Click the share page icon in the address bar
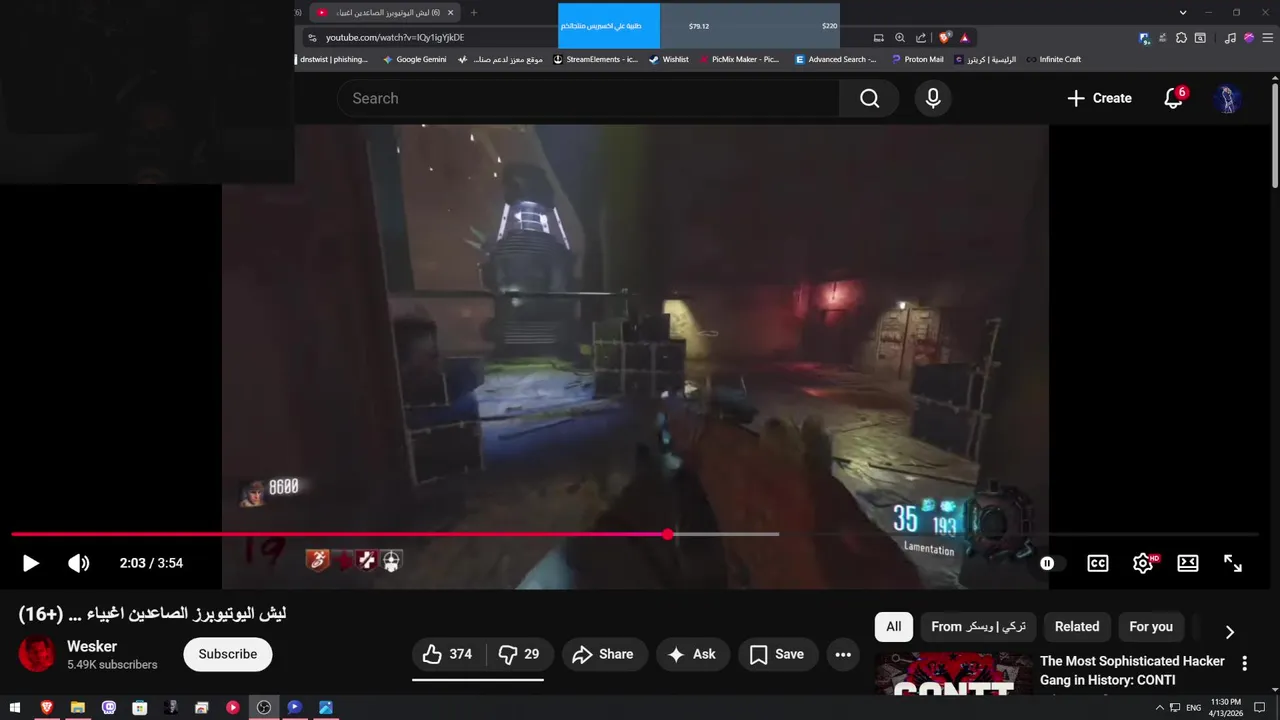1280x720 pixels. 921,38
